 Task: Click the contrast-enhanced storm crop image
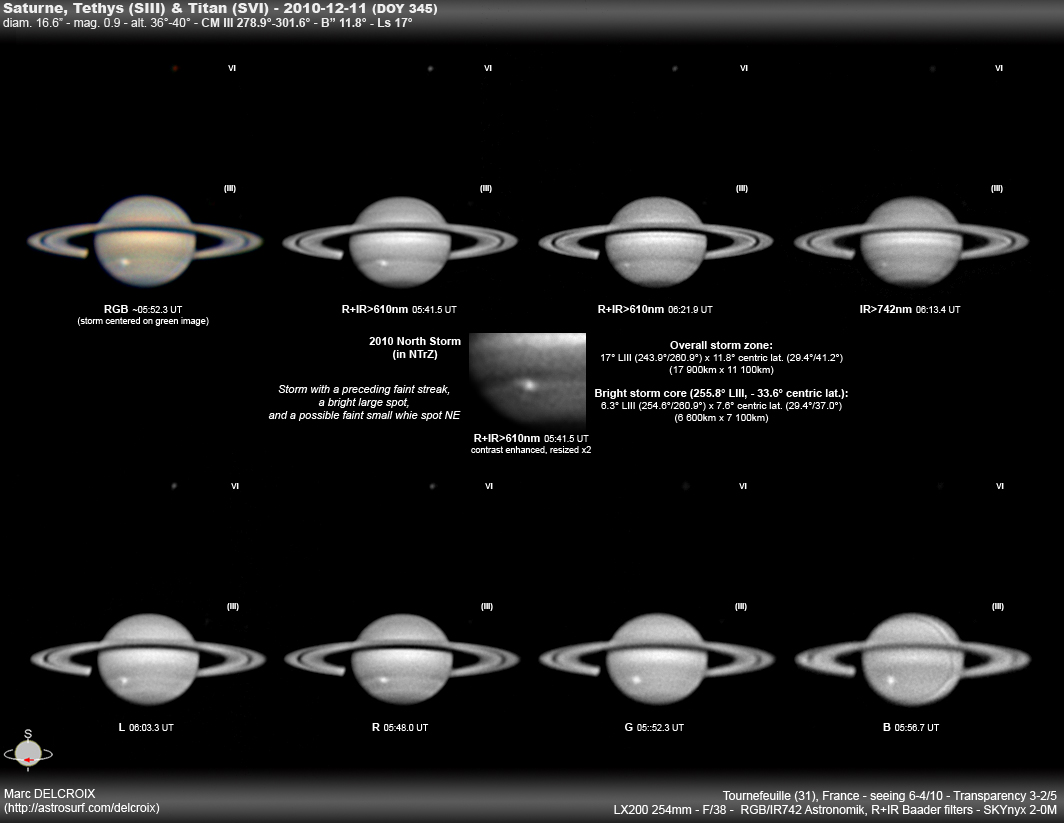click(527, 381)
